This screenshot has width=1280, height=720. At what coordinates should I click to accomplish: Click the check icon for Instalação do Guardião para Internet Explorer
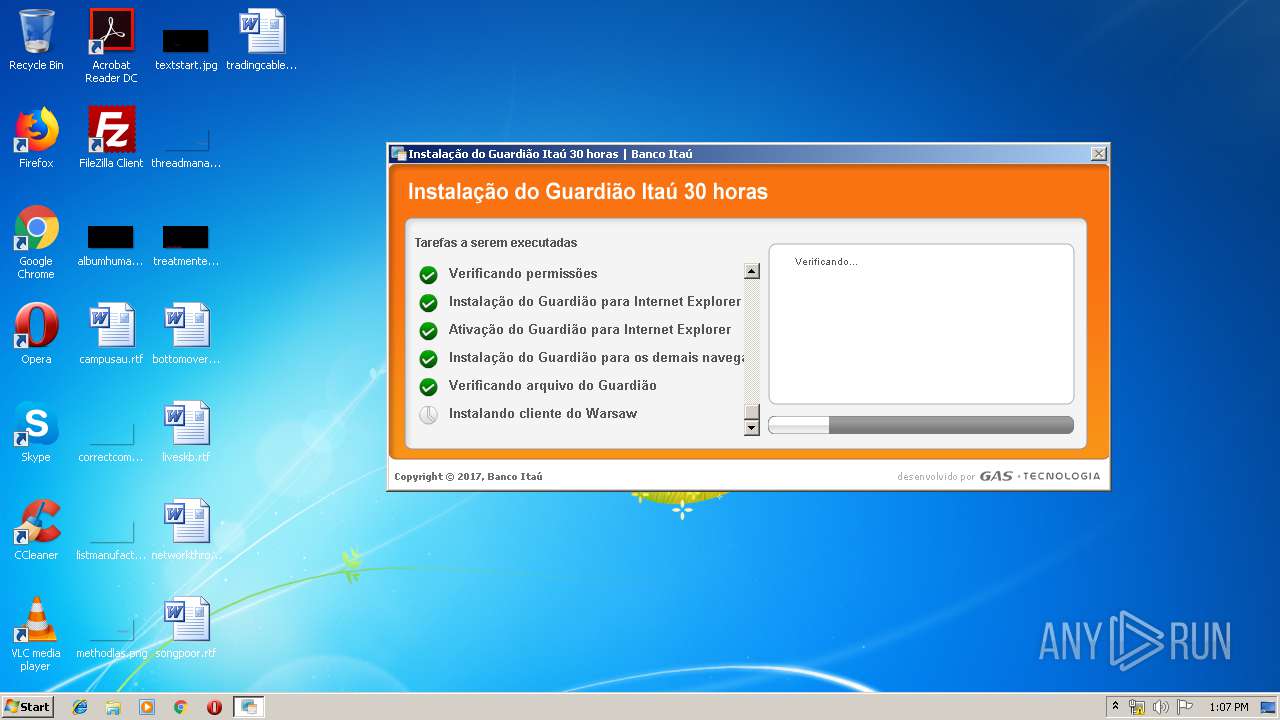tap(428, 303)
